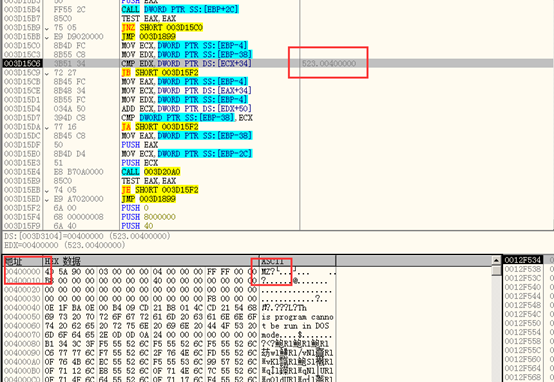Image resolution: width=554 pixels, height=382 pixels.
Task: Select stack address 0012F550
Action: coord(522,323)
